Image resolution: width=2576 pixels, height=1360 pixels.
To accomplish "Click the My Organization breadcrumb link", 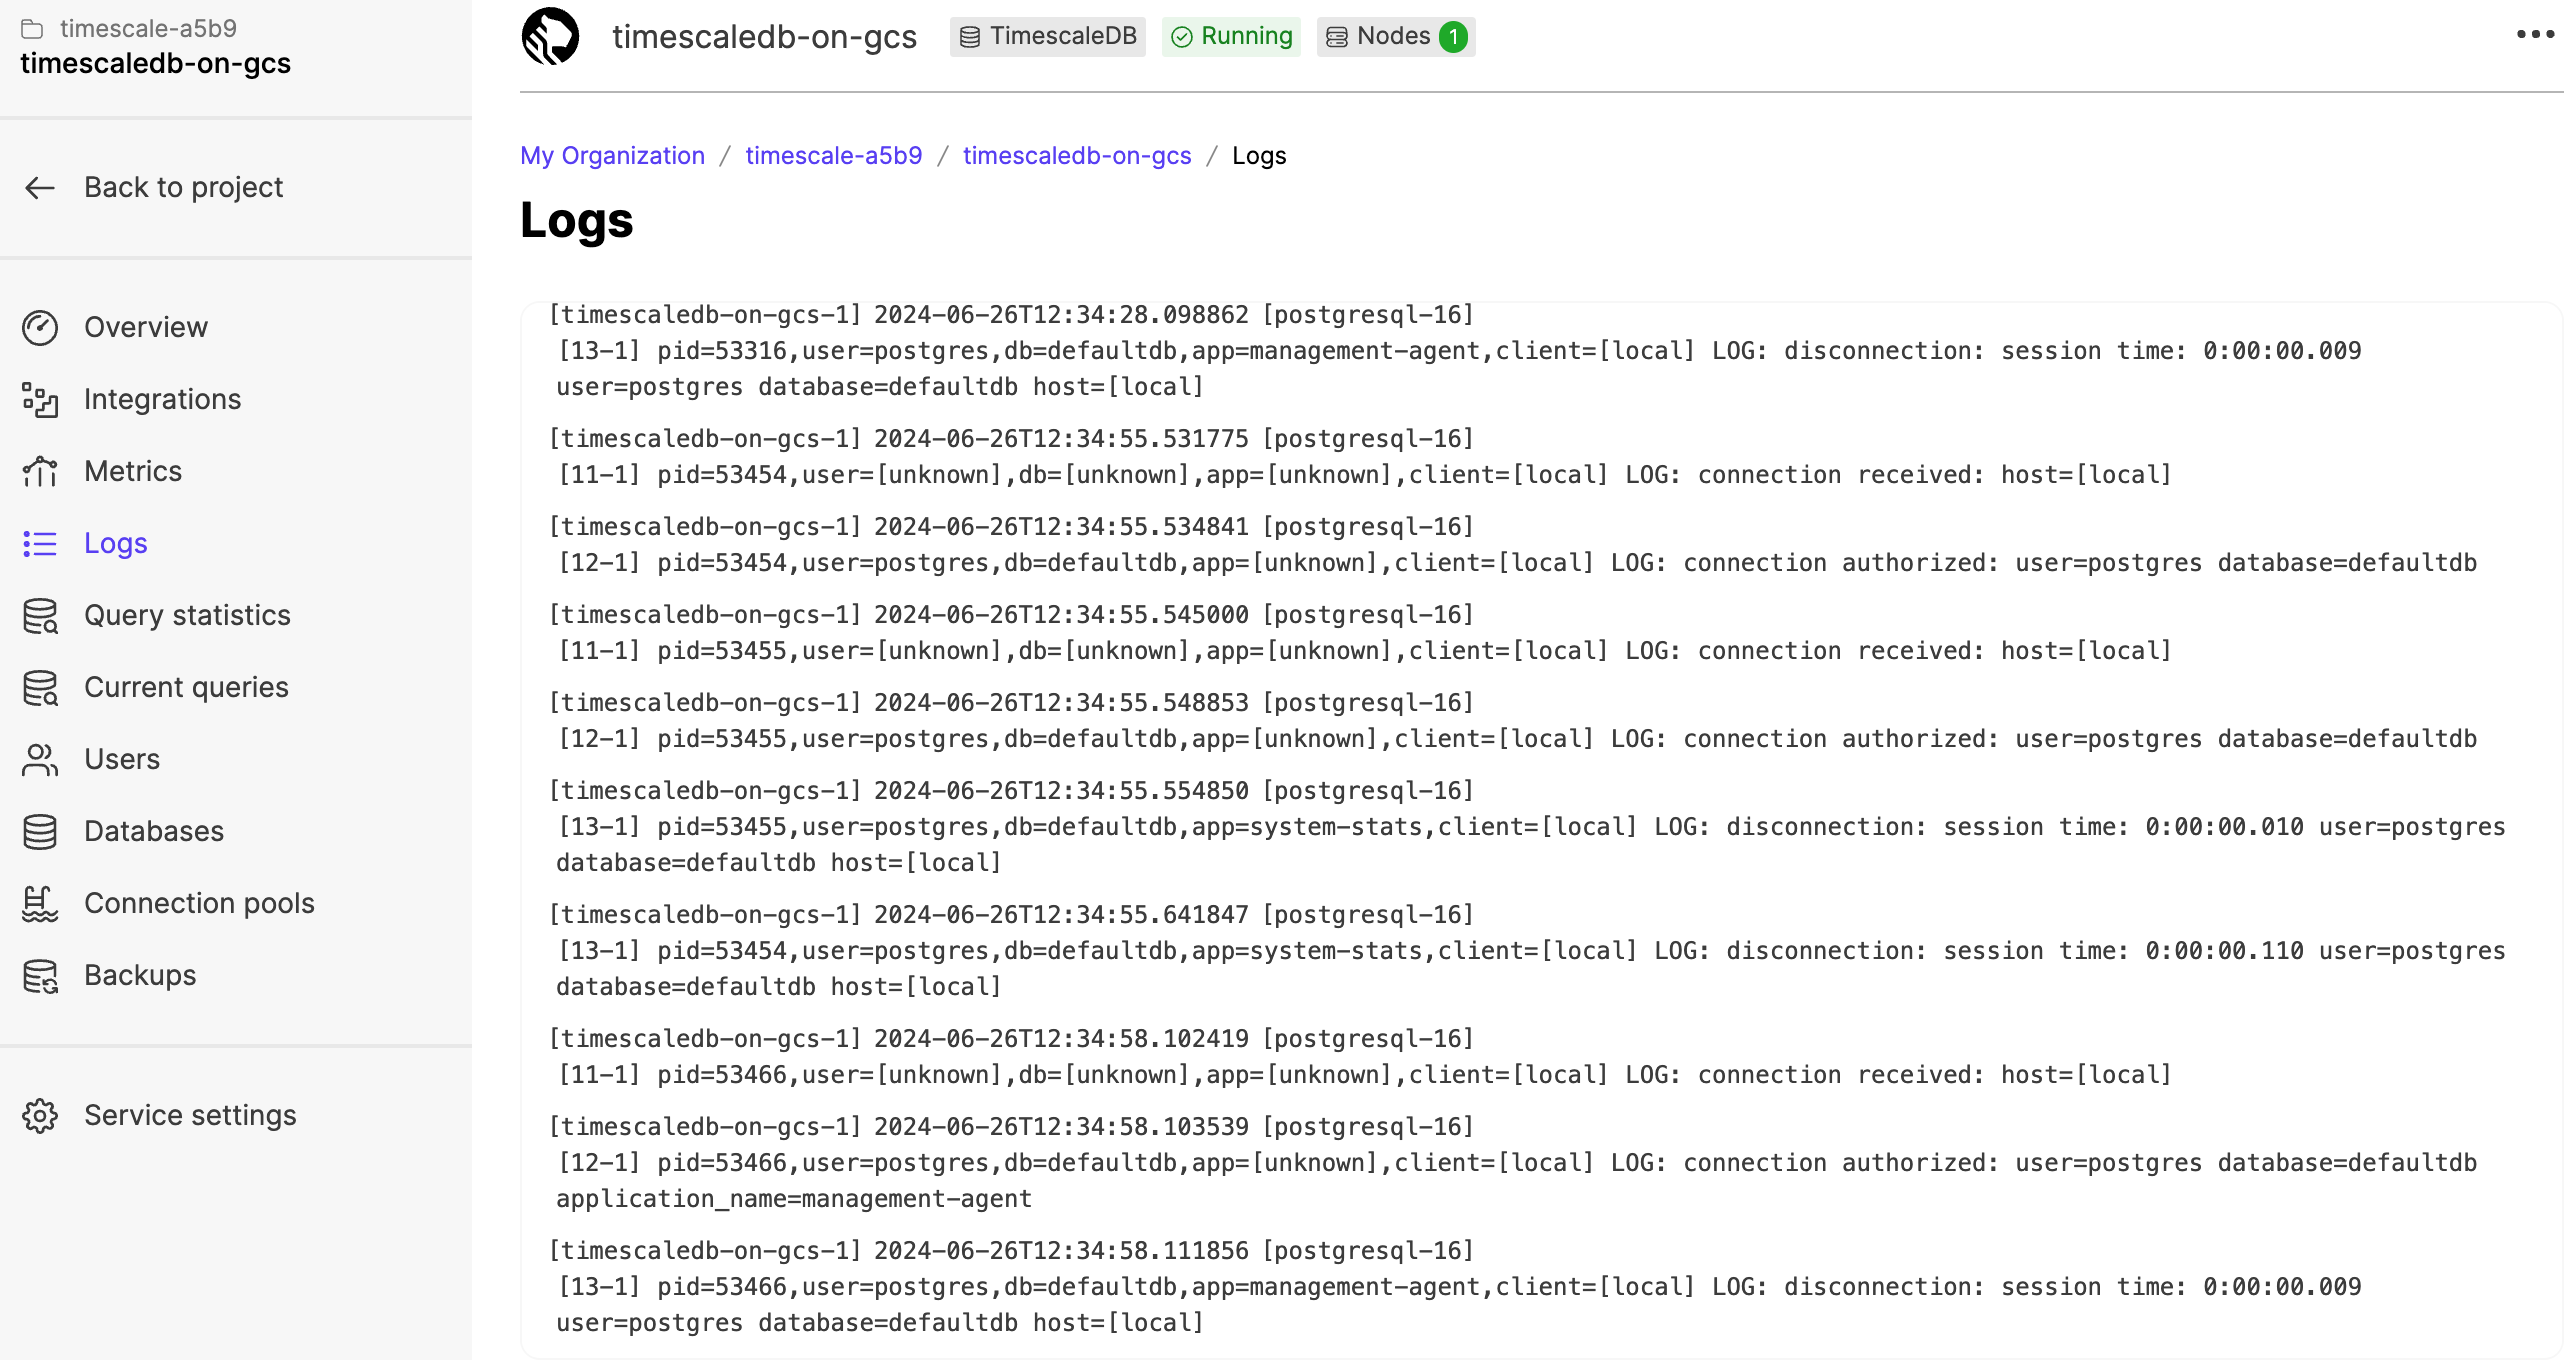I will (612, 155).
